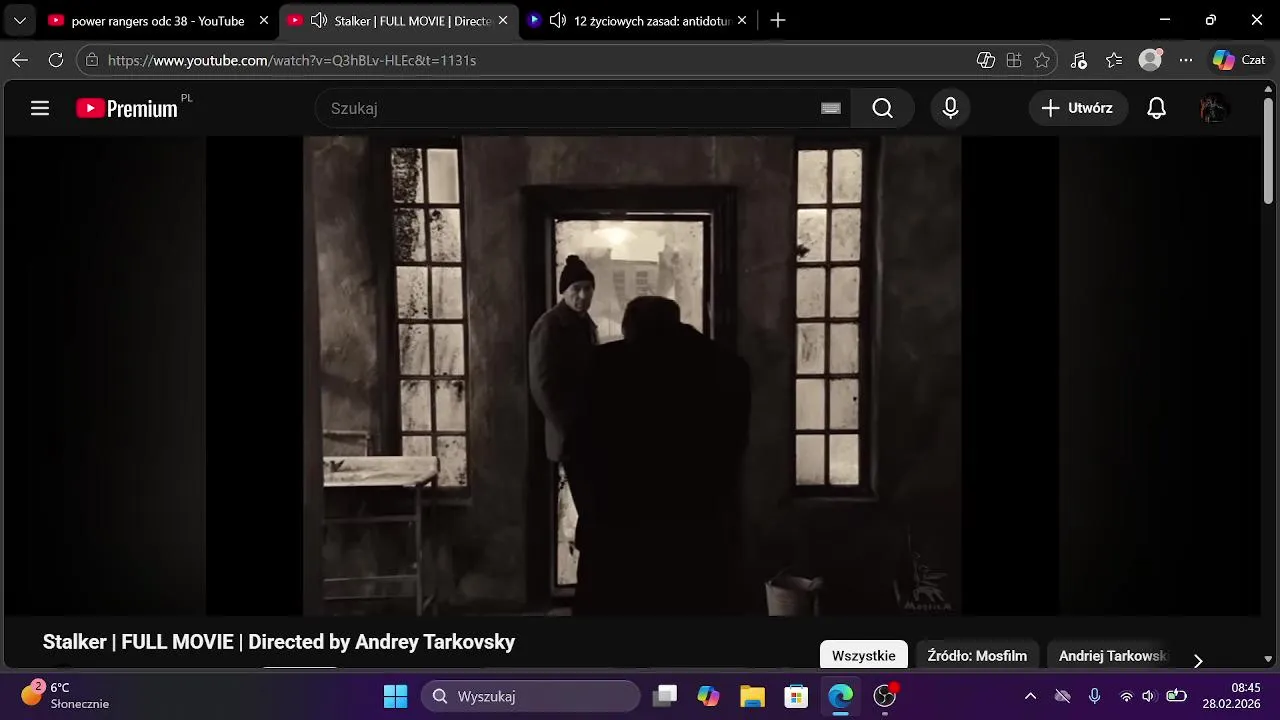Mute audio on Stalker tab speaker icon
The height and width of the screenshot is (720, 1280).
coord(319,20)
